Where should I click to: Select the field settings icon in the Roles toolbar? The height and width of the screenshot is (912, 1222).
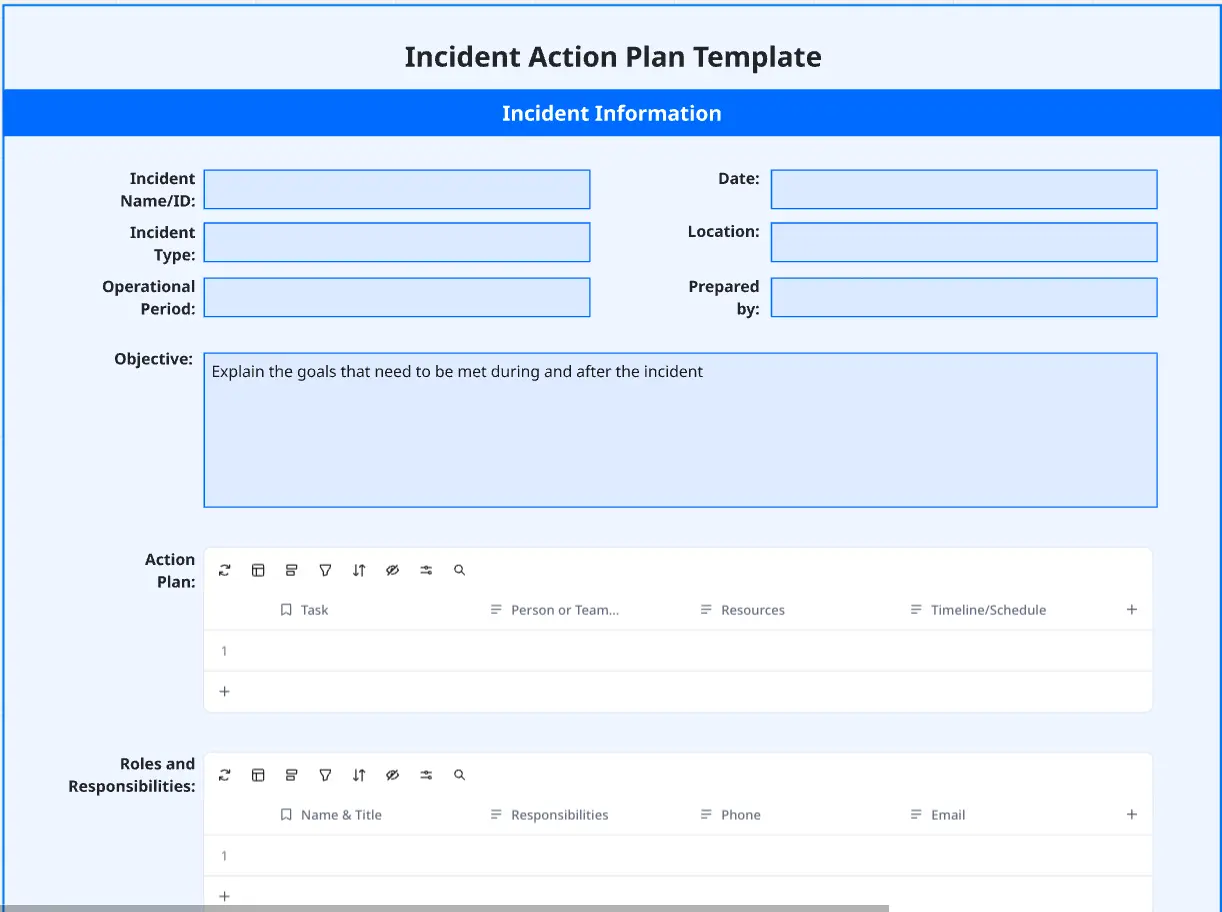425,774
